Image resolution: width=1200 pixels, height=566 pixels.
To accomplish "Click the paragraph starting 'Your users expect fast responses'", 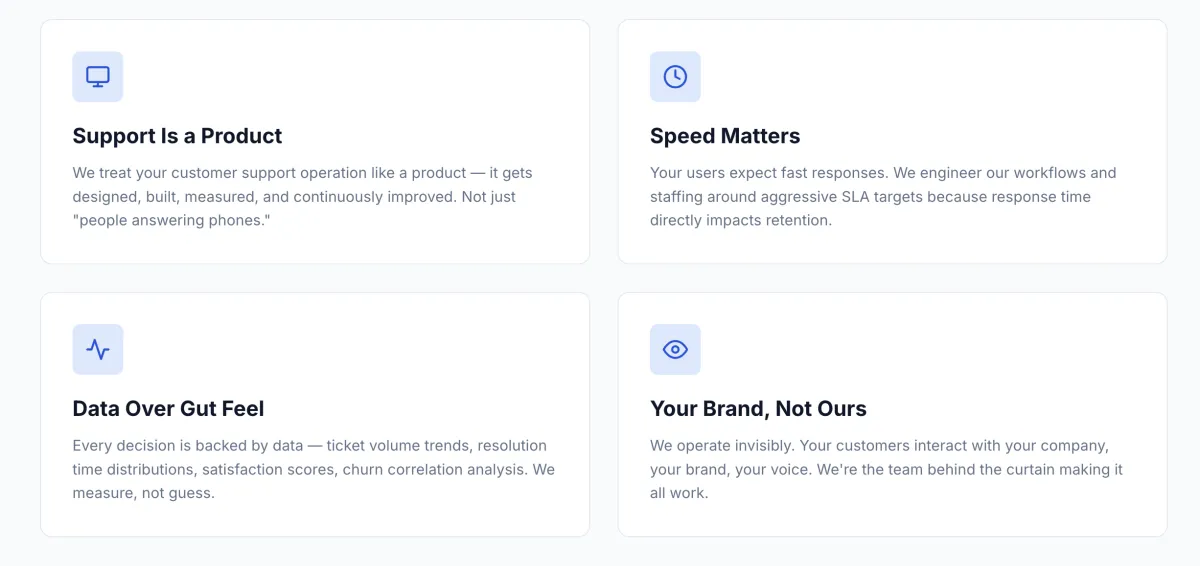I will [883, 197].
